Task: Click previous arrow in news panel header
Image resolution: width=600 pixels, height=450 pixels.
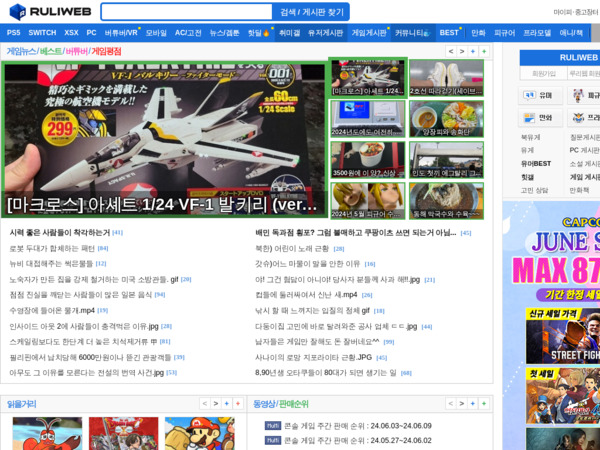Action: 450,51
